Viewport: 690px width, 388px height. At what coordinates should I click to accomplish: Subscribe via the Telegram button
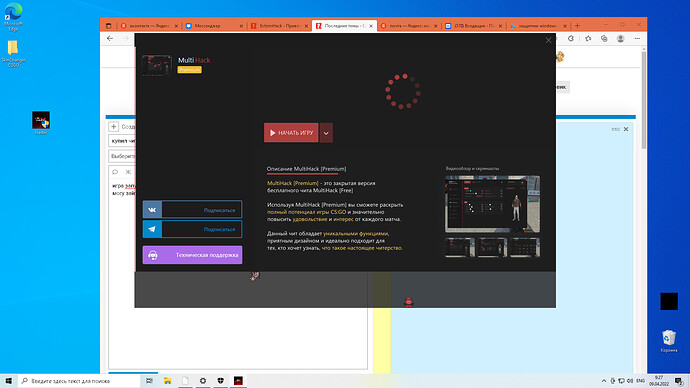coord(192,229)
